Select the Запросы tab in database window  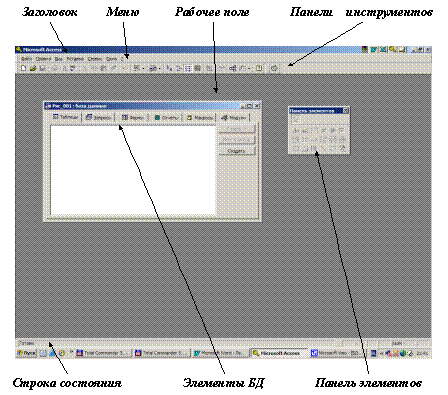(98, 117)
